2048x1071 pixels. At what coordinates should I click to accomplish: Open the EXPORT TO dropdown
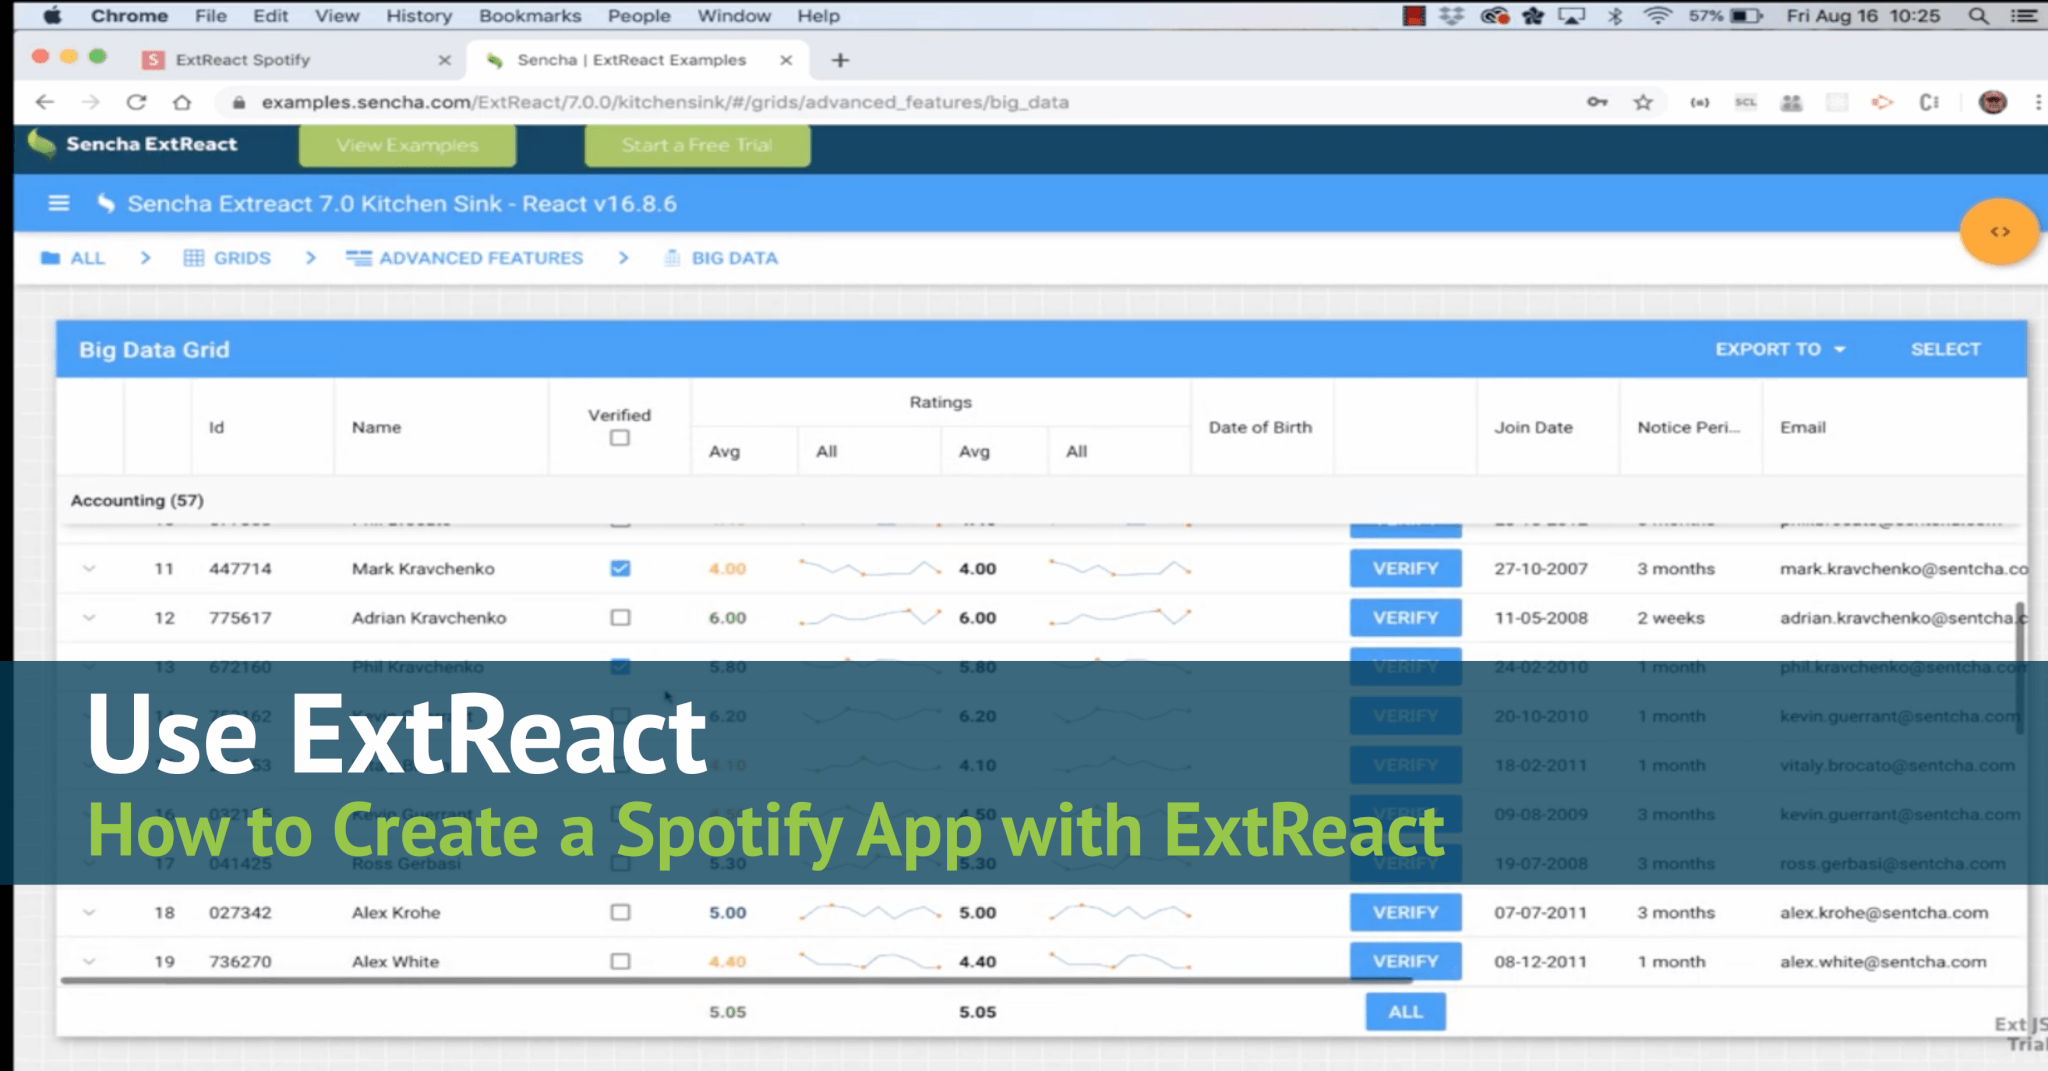click(x=1780, y=349)
